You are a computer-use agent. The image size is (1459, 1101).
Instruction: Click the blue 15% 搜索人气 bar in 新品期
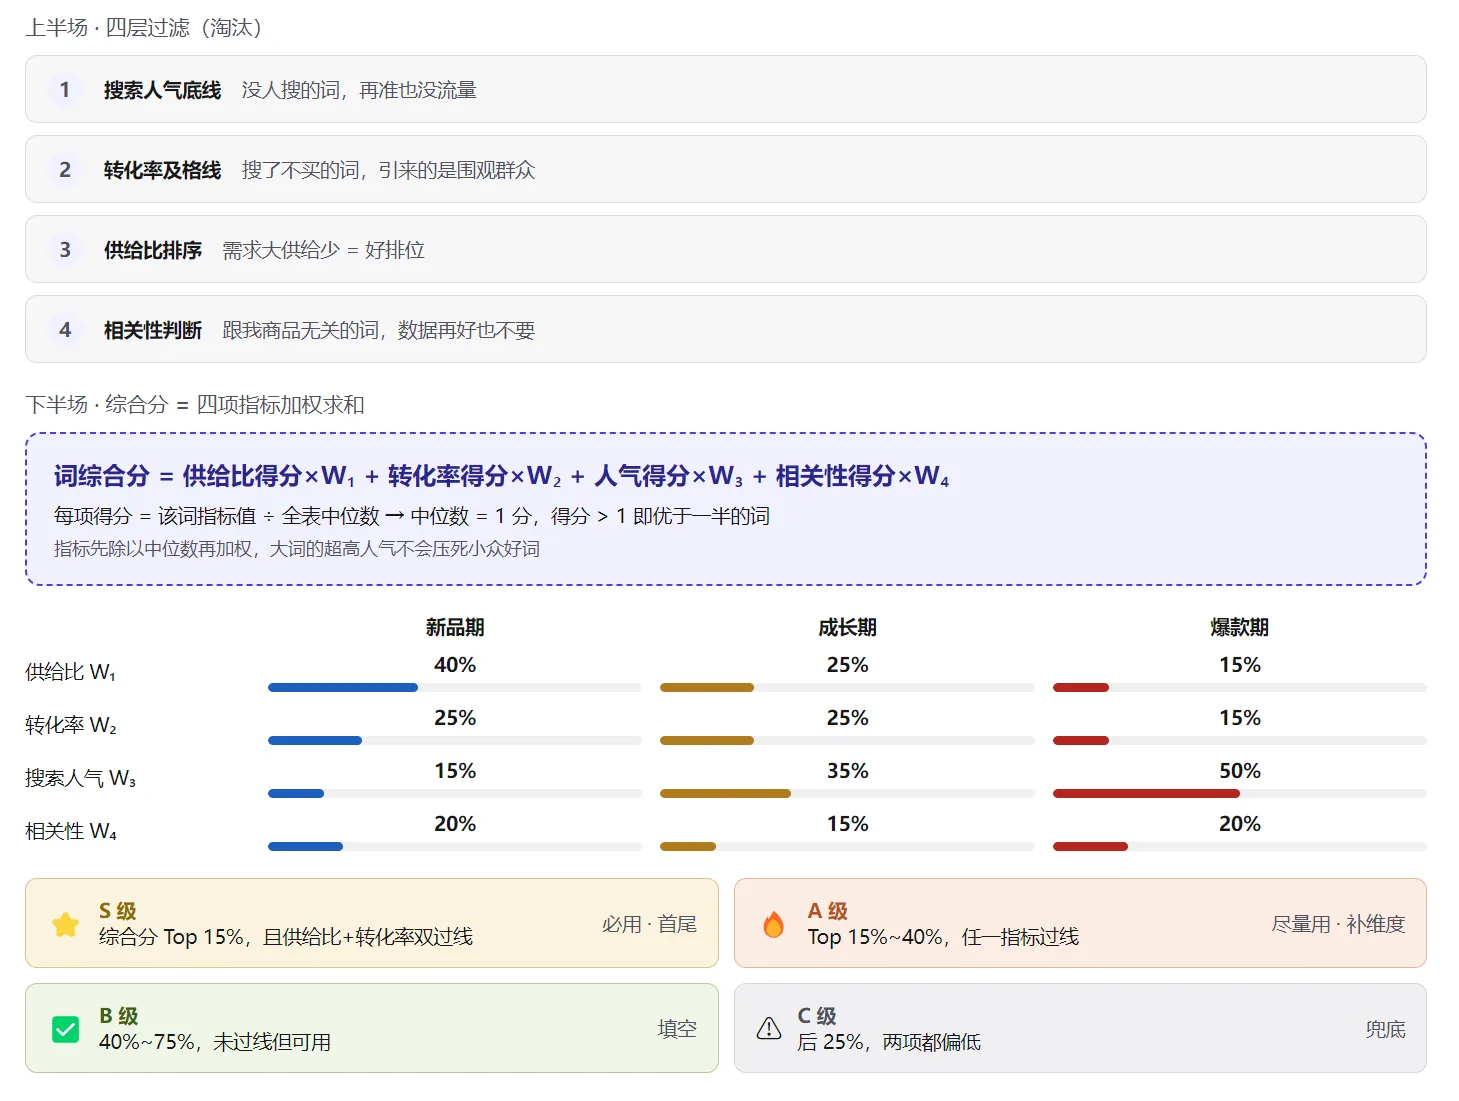point(296,794)
